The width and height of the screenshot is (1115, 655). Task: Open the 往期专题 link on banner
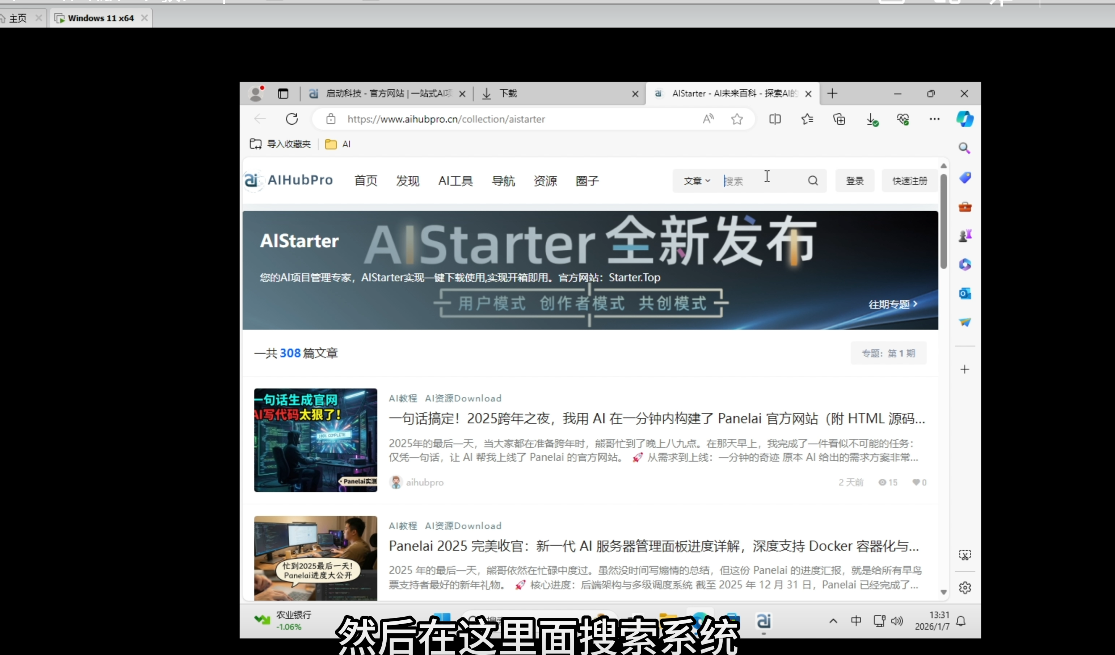892,304
